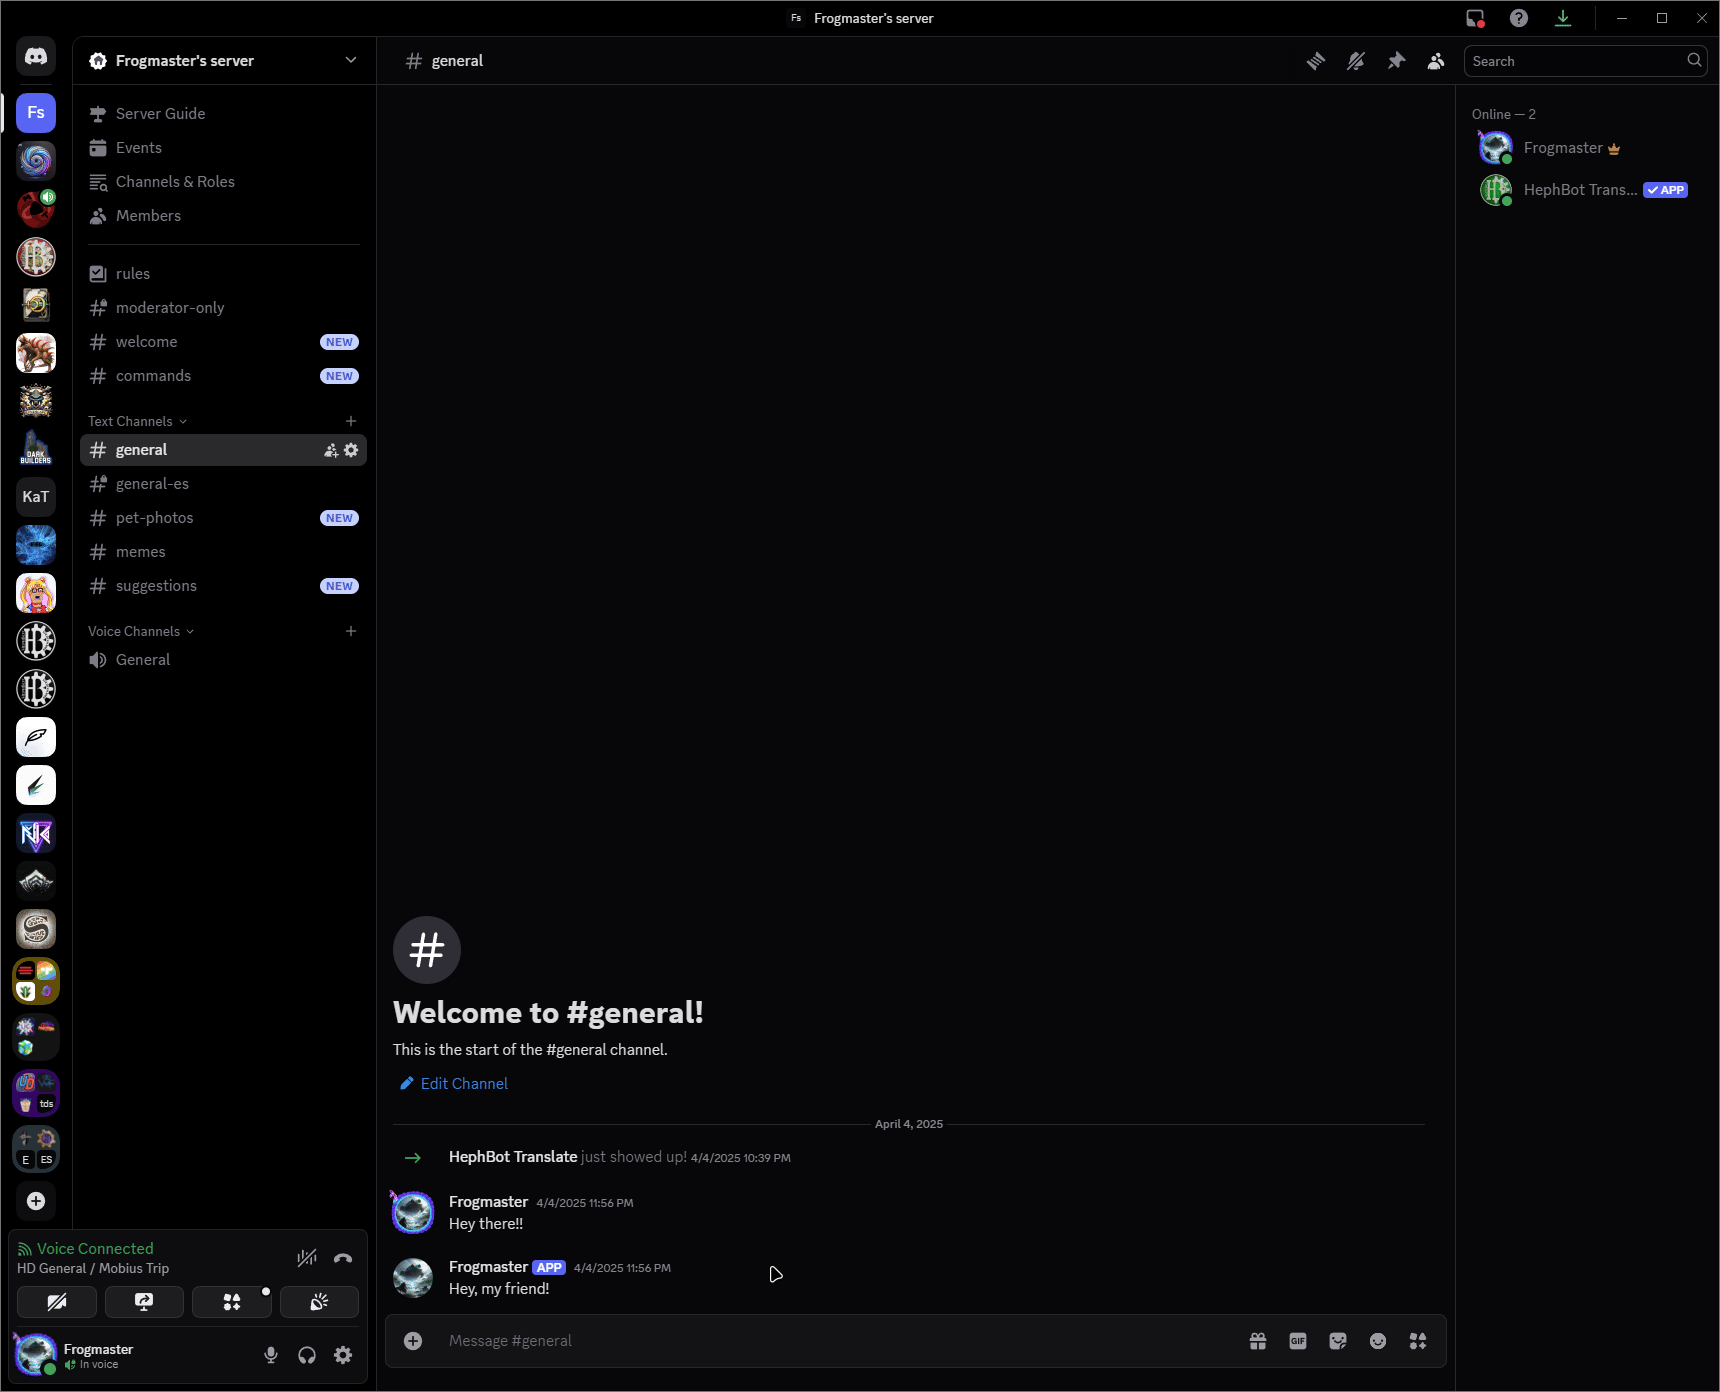
Task: Open Channels & Roles
Action: point(175,182)
